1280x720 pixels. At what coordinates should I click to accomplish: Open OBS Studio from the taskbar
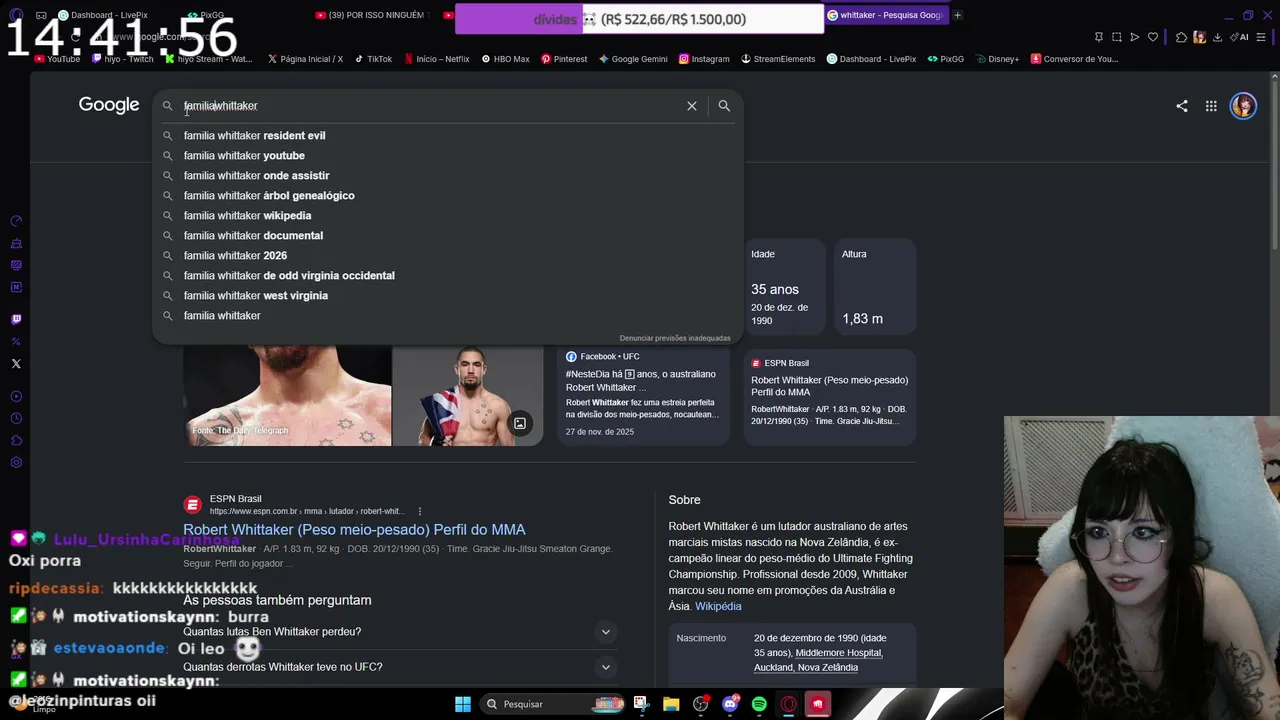(x=701, y=704)
